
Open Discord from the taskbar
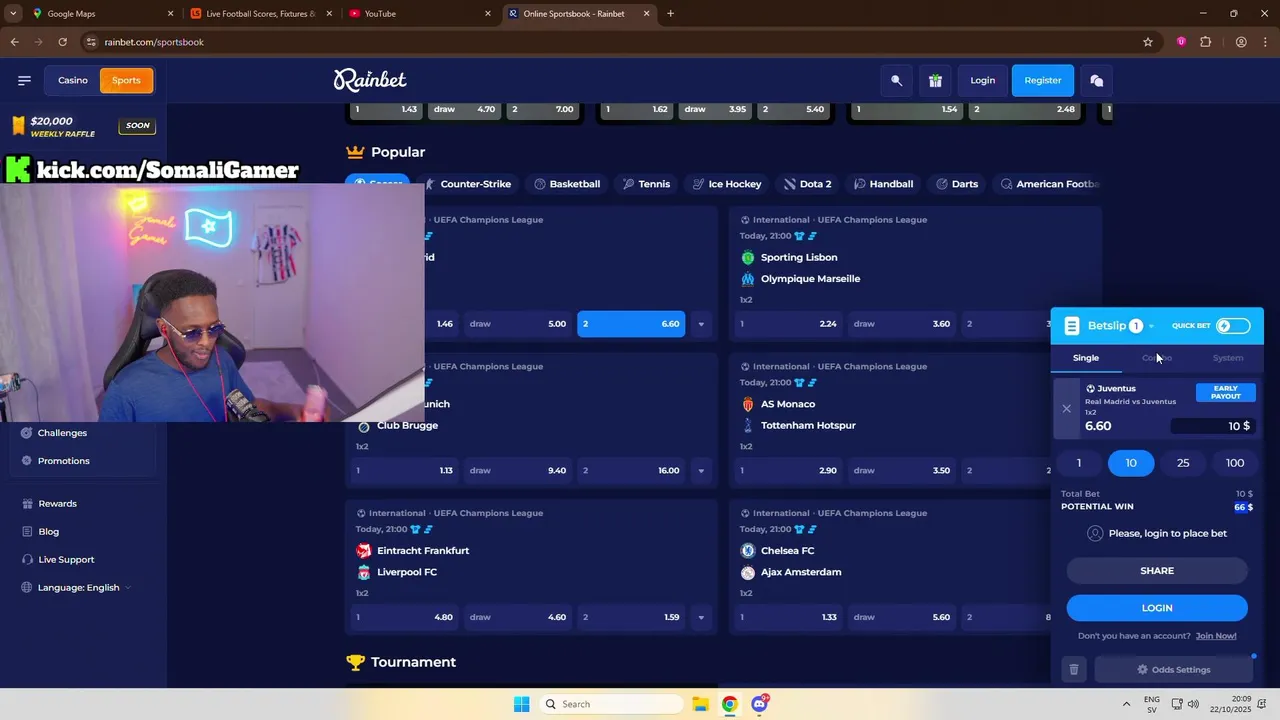(759, 704)
